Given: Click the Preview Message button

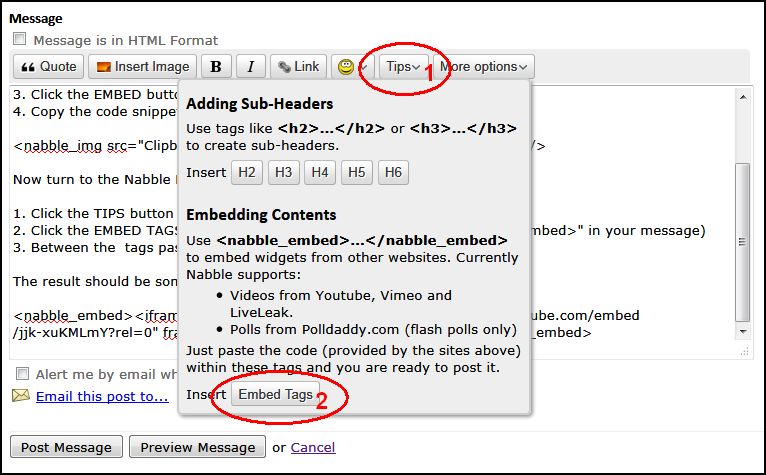Looking at the screenshot, I should tap(199, 447).
